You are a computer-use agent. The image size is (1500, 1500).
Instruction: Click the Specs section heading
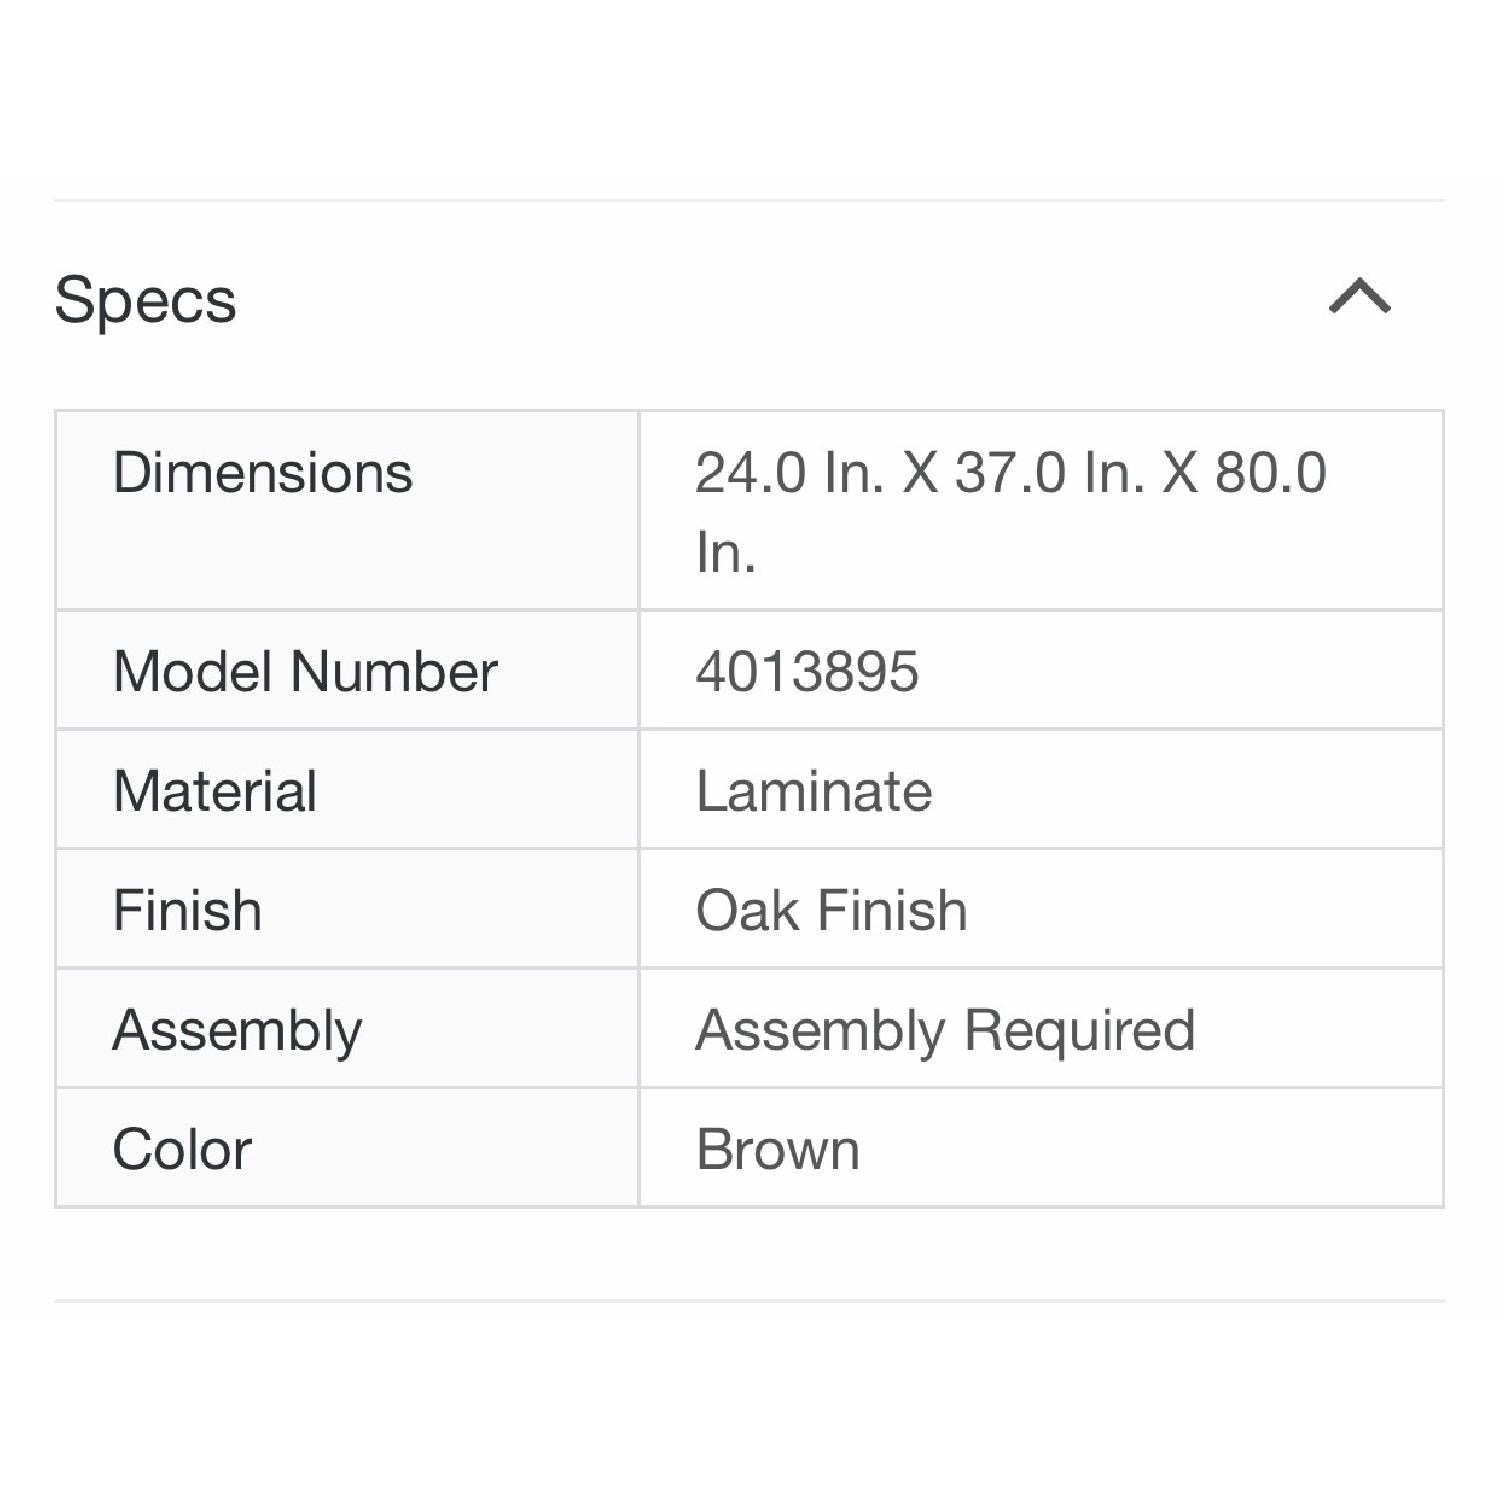pyautogui.click(x=145, y=300)
